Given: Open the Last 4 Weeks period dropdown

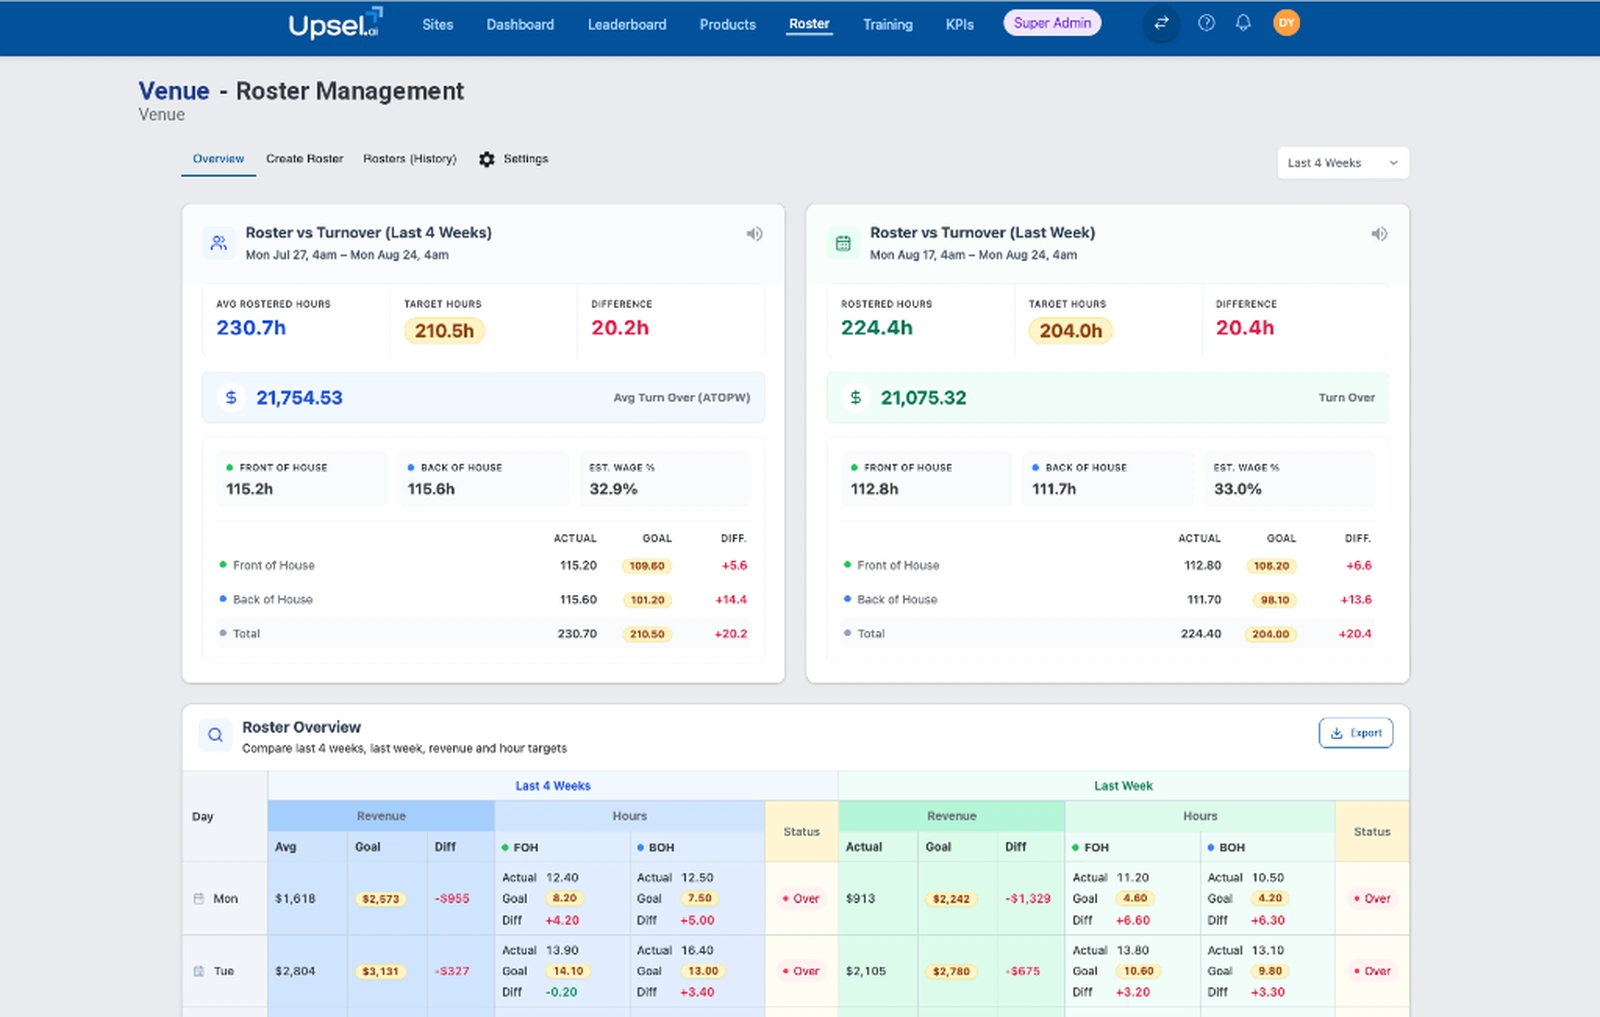Looking at the screenshot, I should point(1343,163).
